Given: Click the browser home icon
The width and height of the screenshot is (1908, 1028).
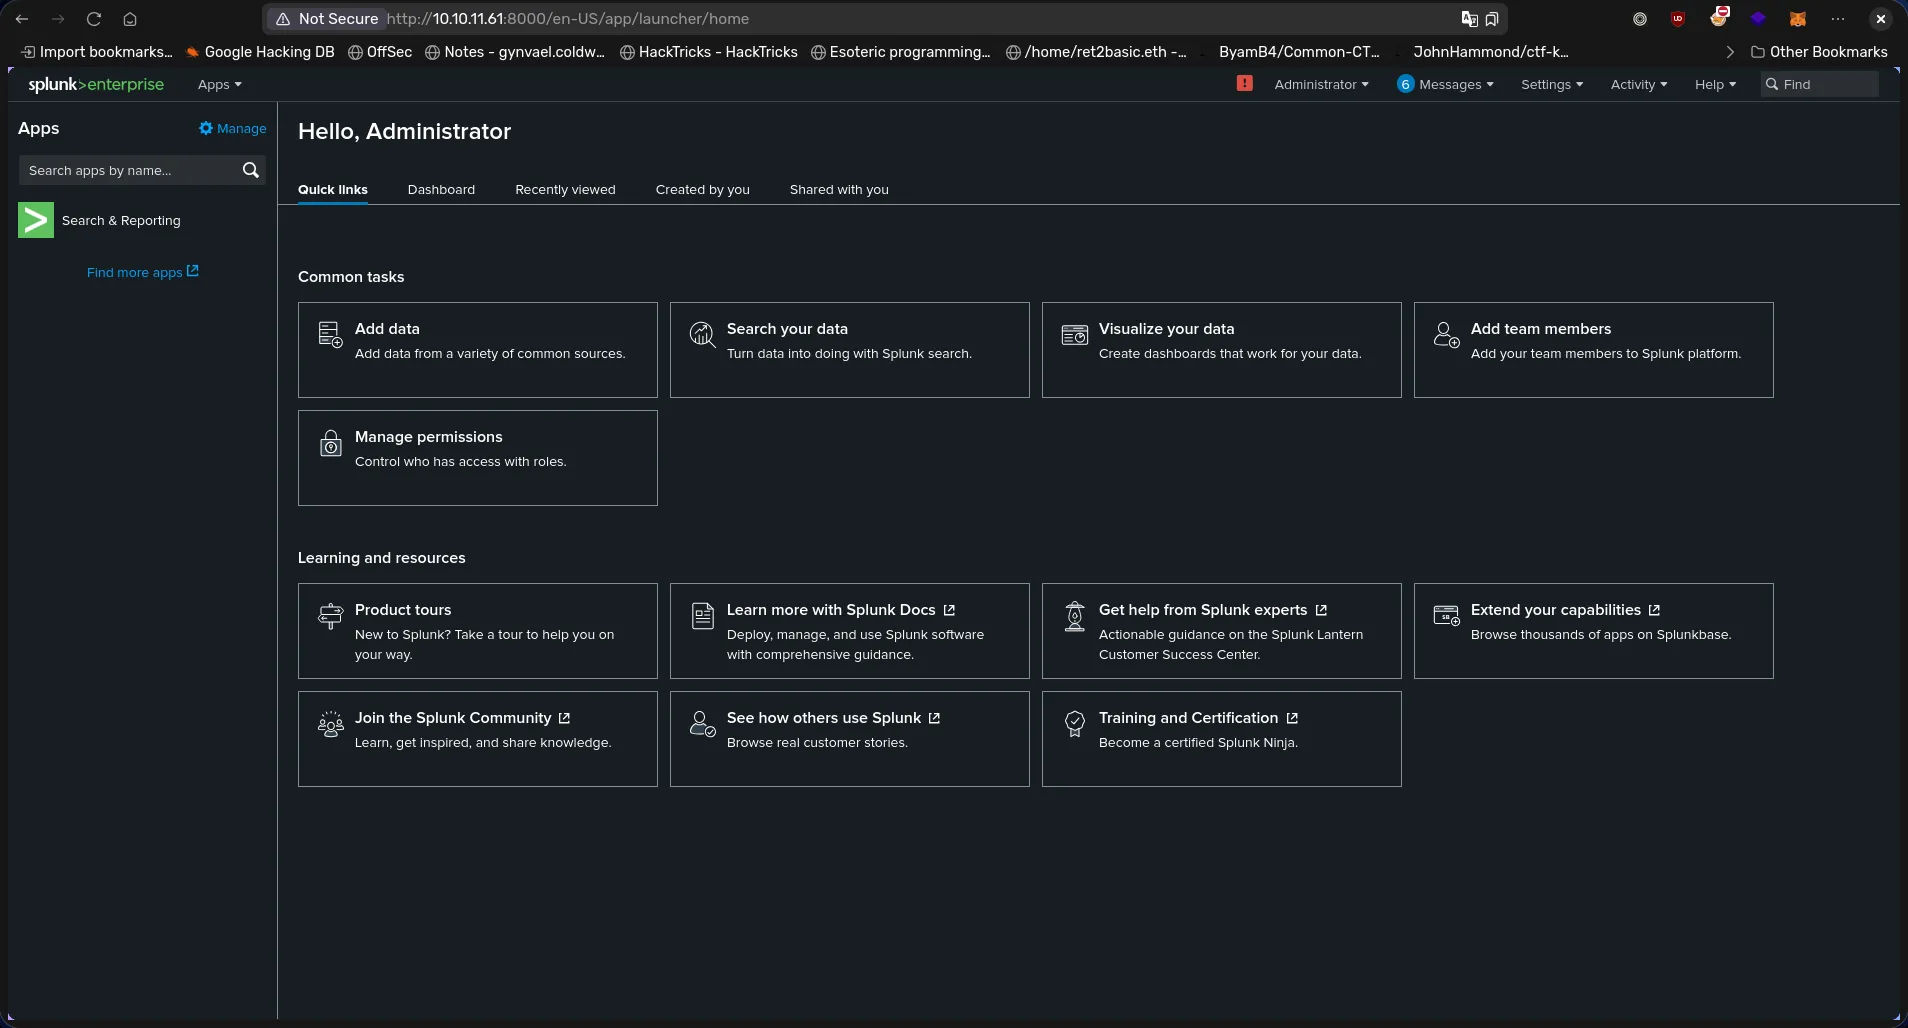Looking at the screenshot, I should (130, 19).
